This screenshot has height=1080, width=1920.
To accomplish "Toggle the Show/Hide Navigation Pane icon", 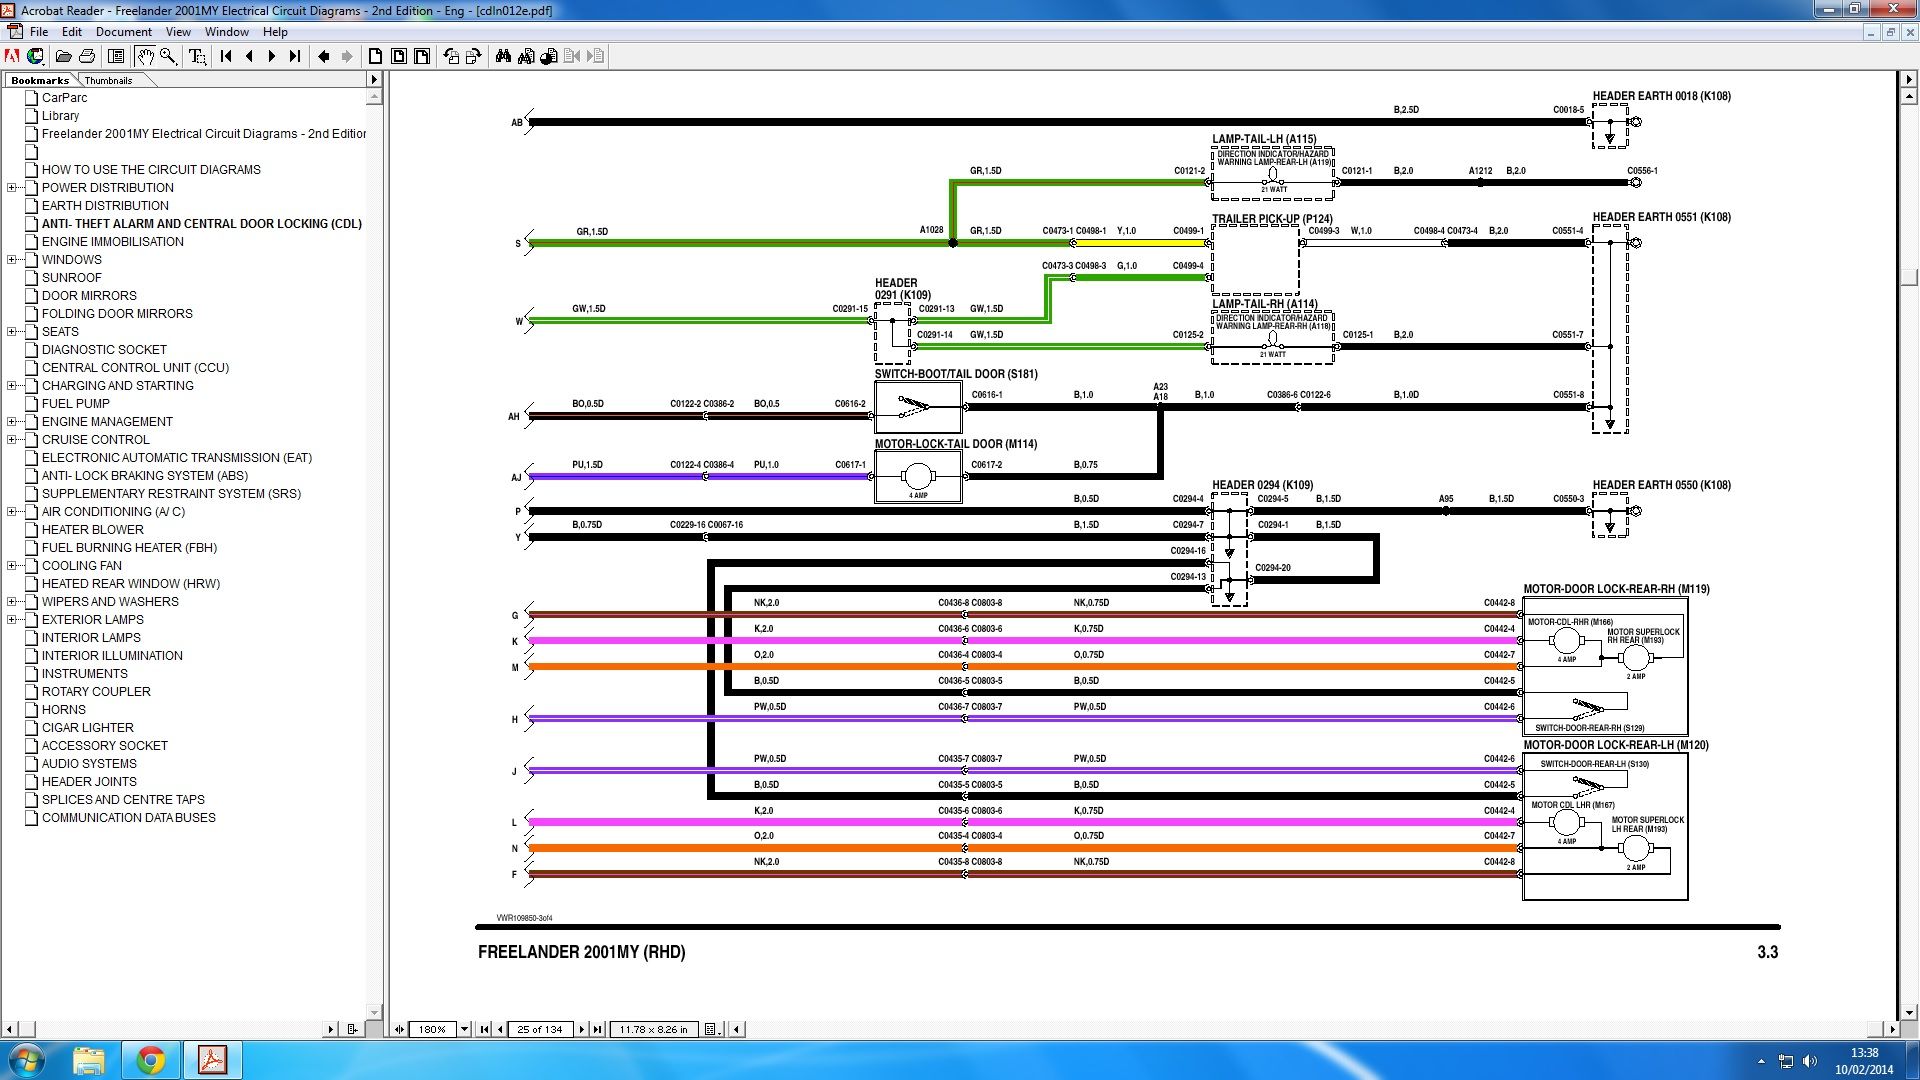I will (116, 56).
